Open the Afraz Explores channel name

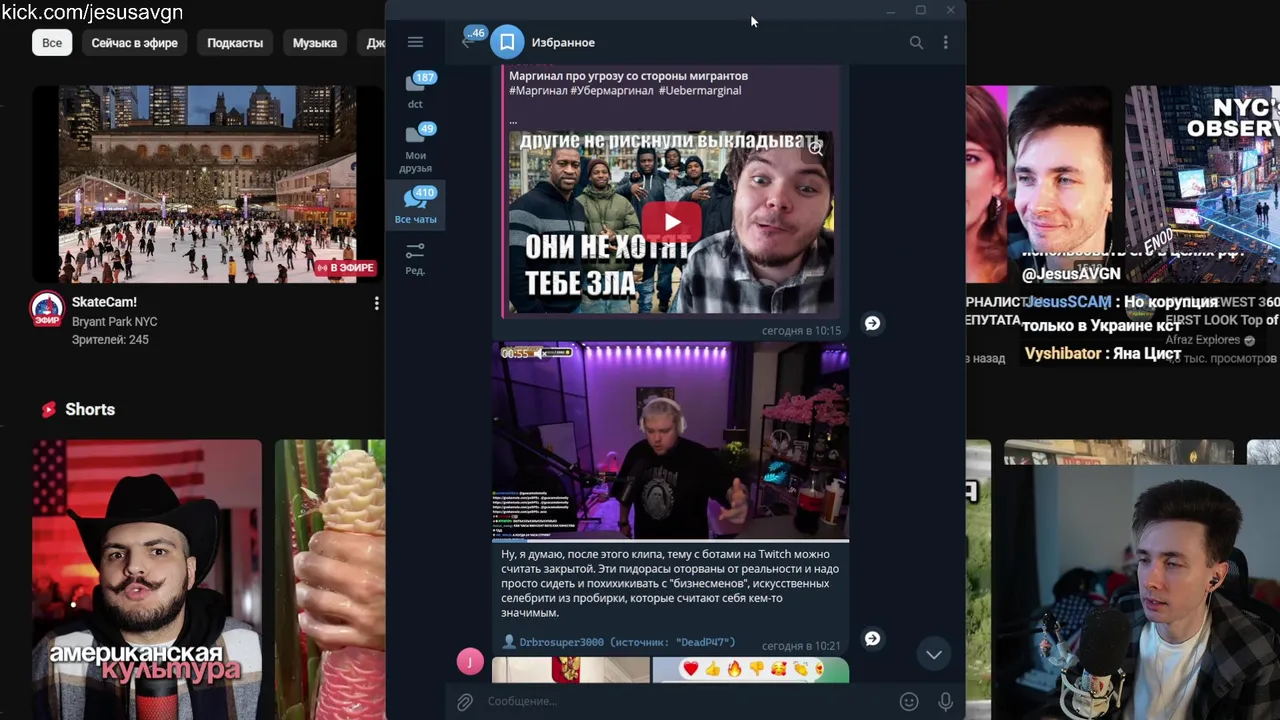tap(1203, 340)
